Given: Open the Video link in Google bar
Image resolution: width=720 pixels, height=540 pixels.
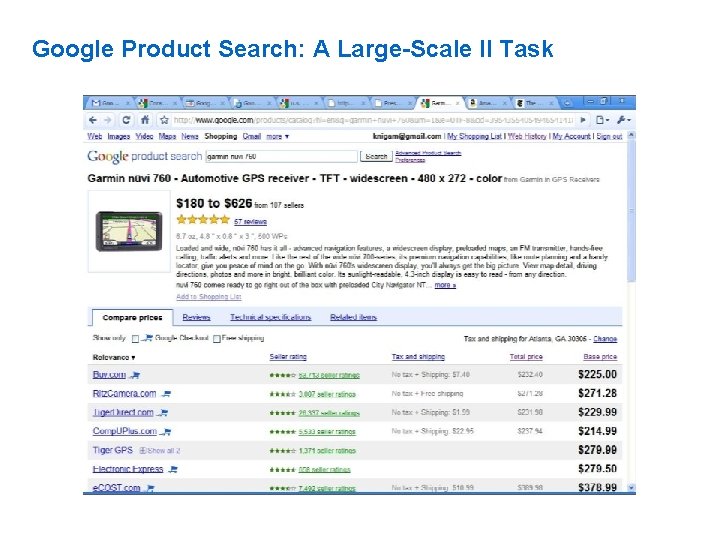Looking at the screenshot, I should [144, 136].
